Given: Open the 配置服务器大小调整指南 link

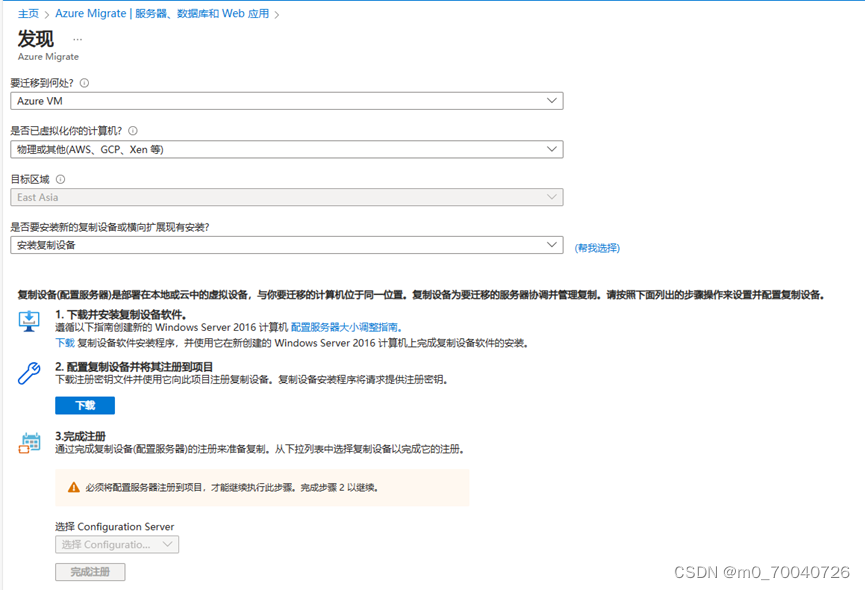Looking at the screenshot, I should click(x=344, y=328).
